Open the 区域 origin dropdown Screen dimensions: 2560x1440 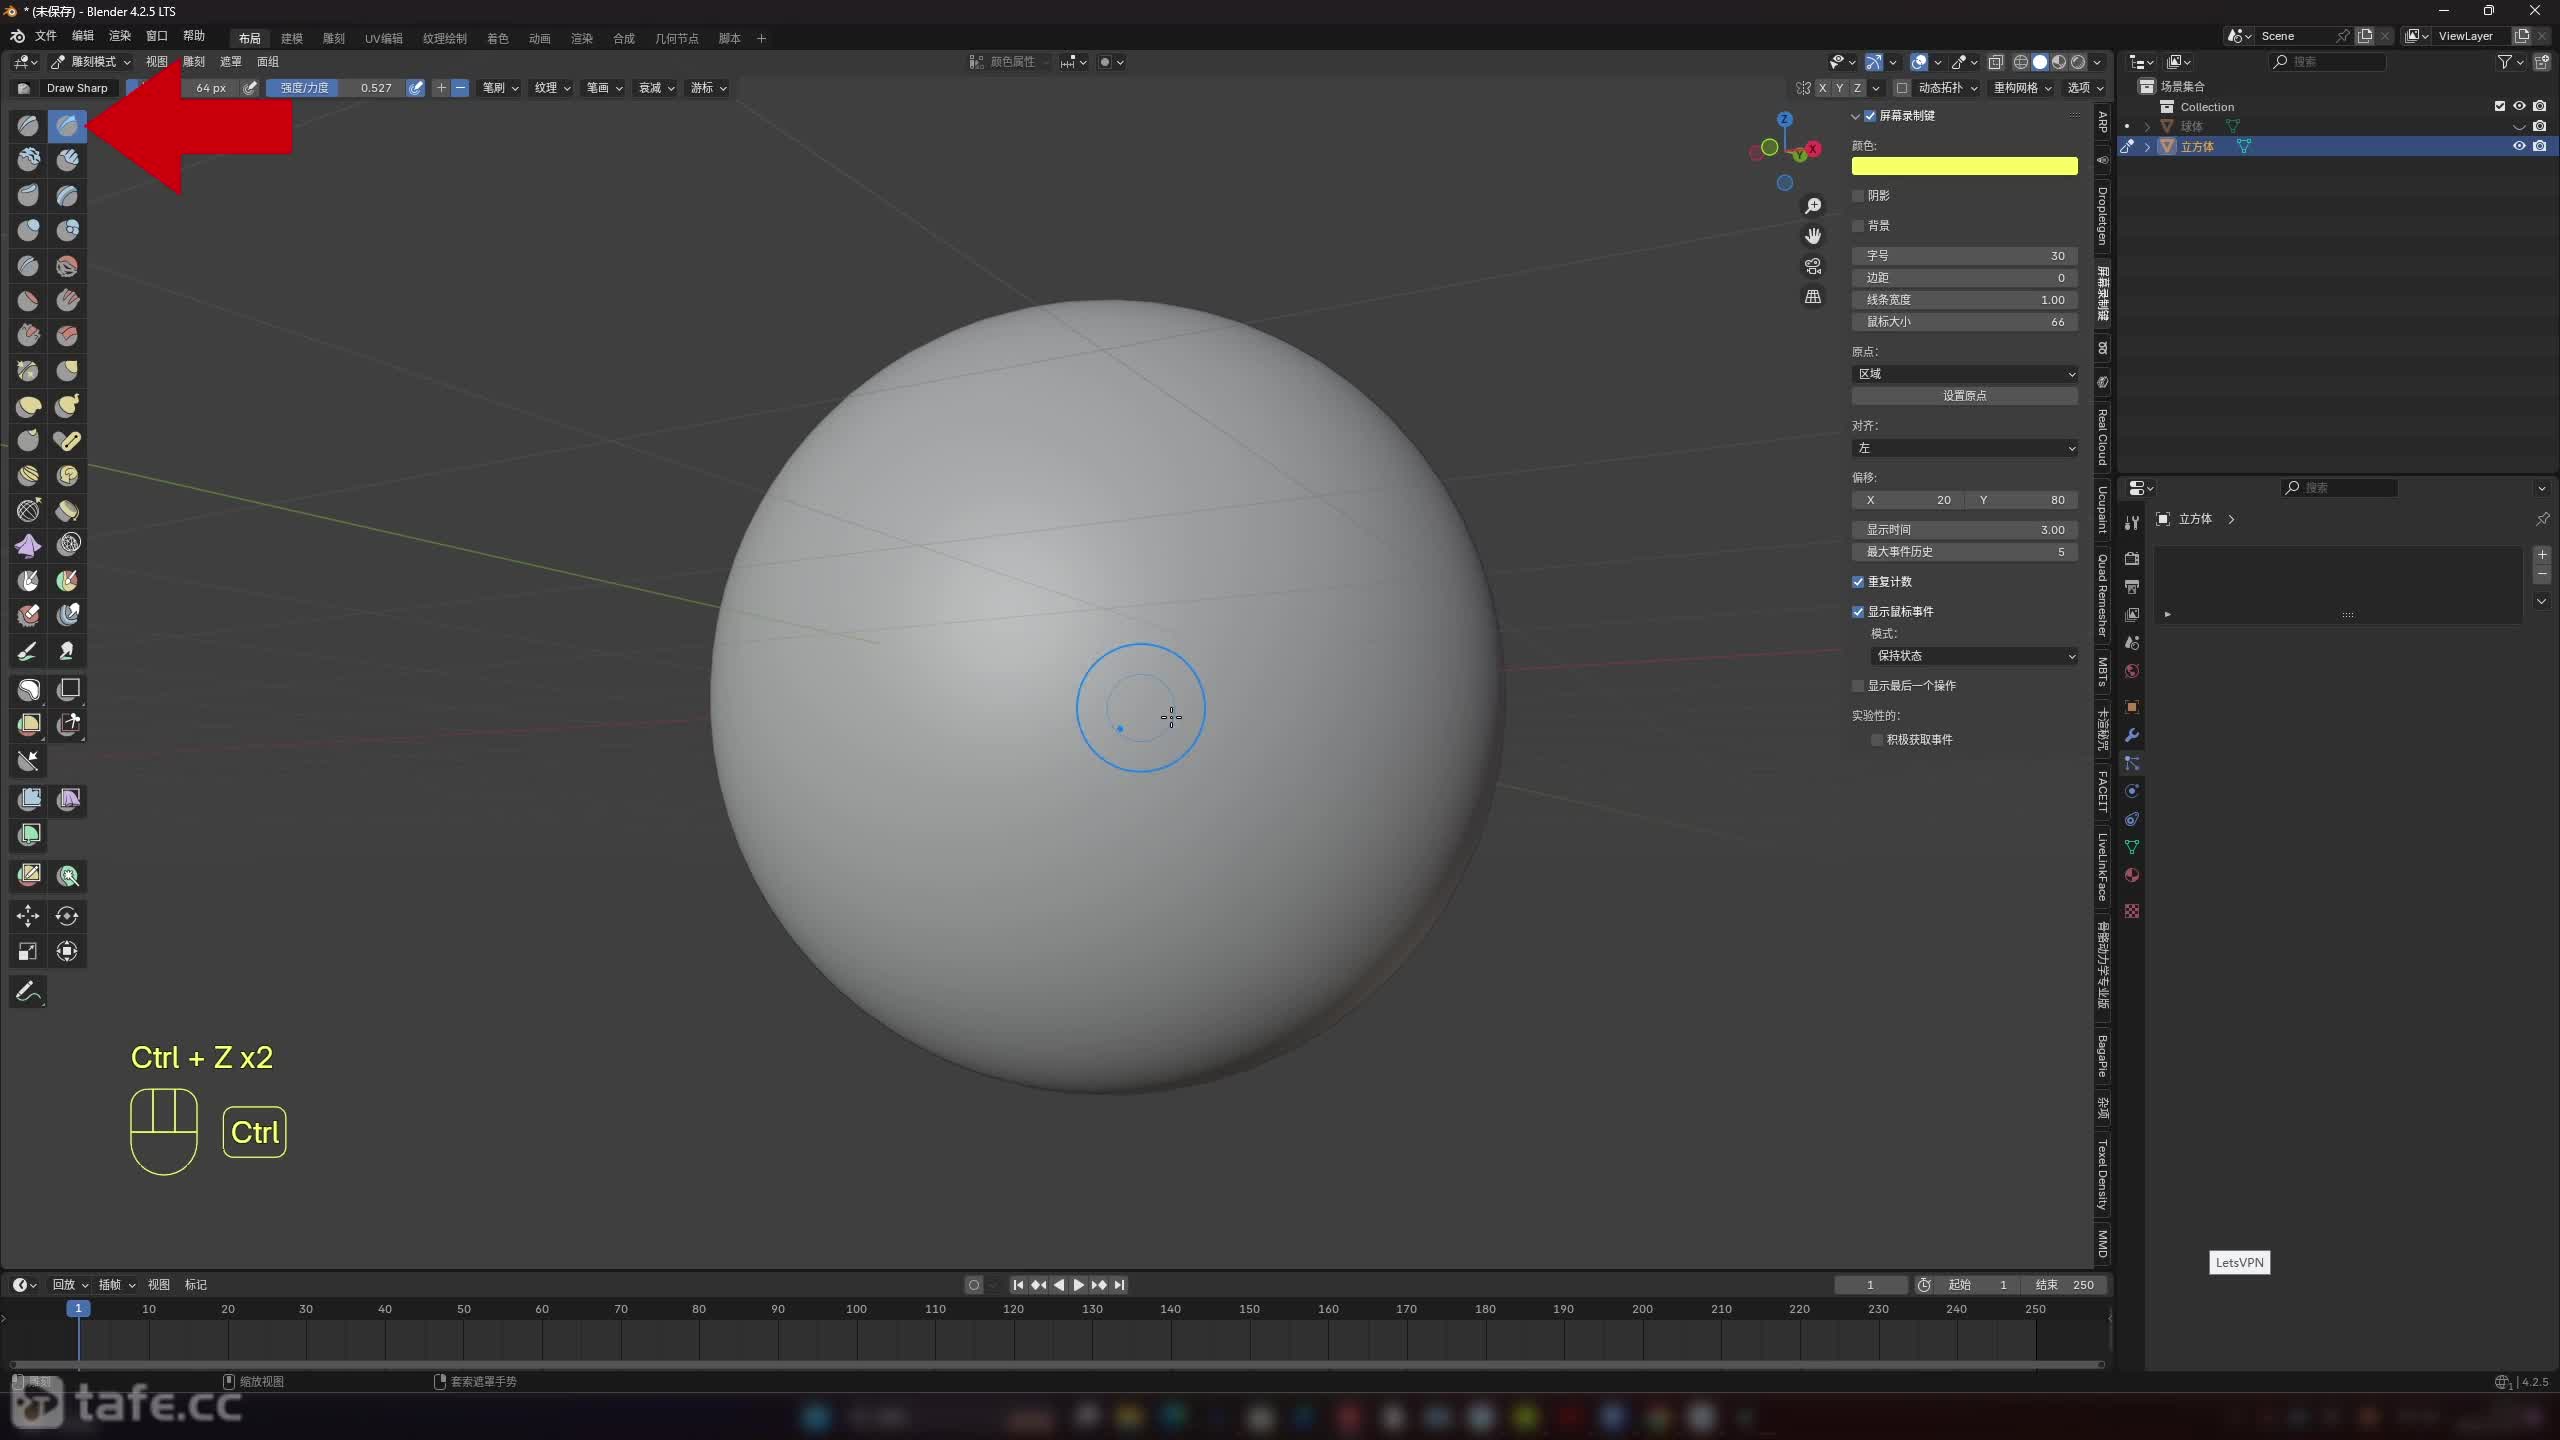(1964, 374)
